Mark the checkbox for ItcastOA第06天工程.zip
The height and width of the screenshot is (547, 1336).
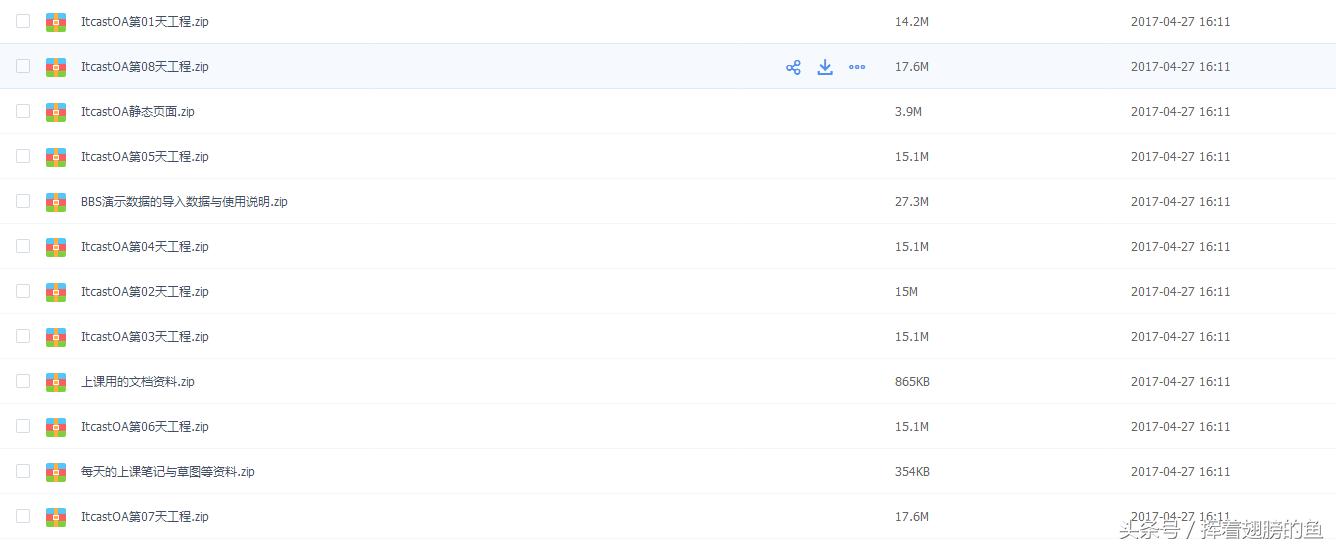click(23, 426)
